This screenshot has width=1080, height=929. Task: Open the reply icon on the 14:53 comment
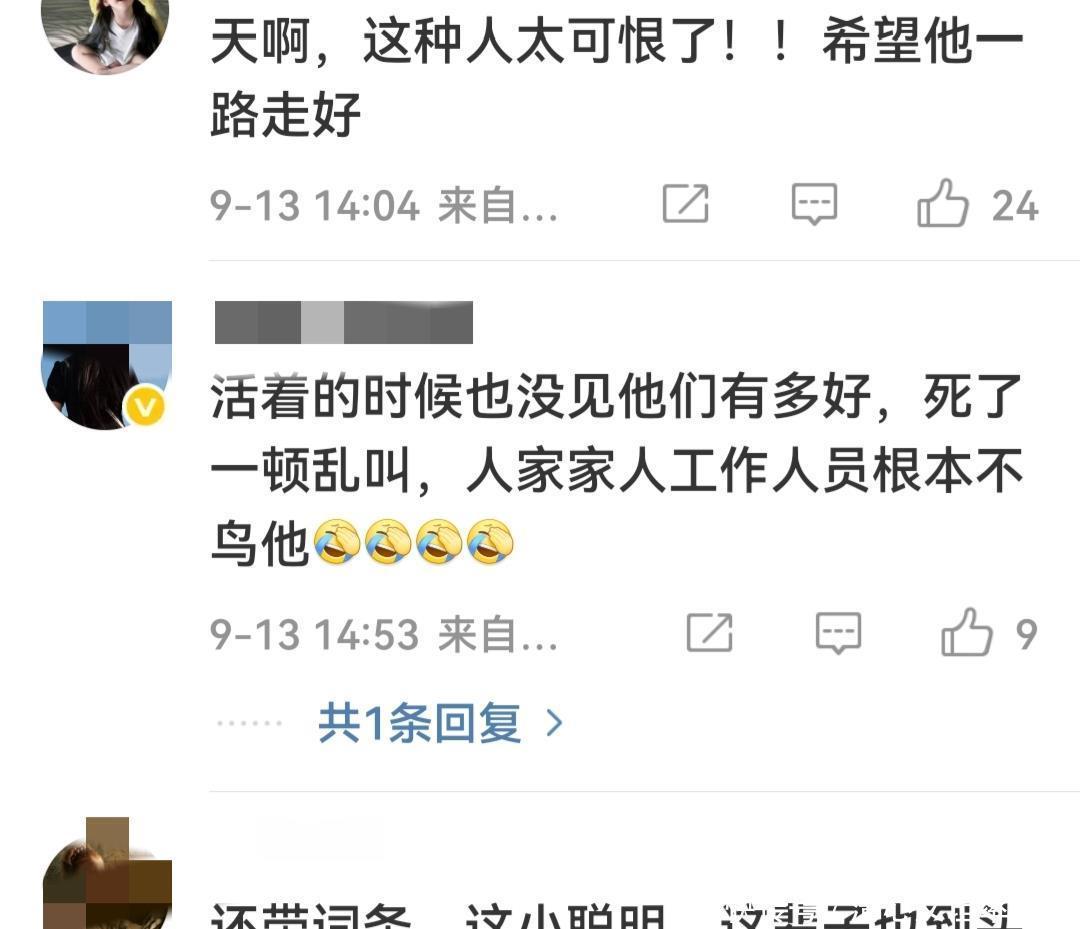click(838, 632)
